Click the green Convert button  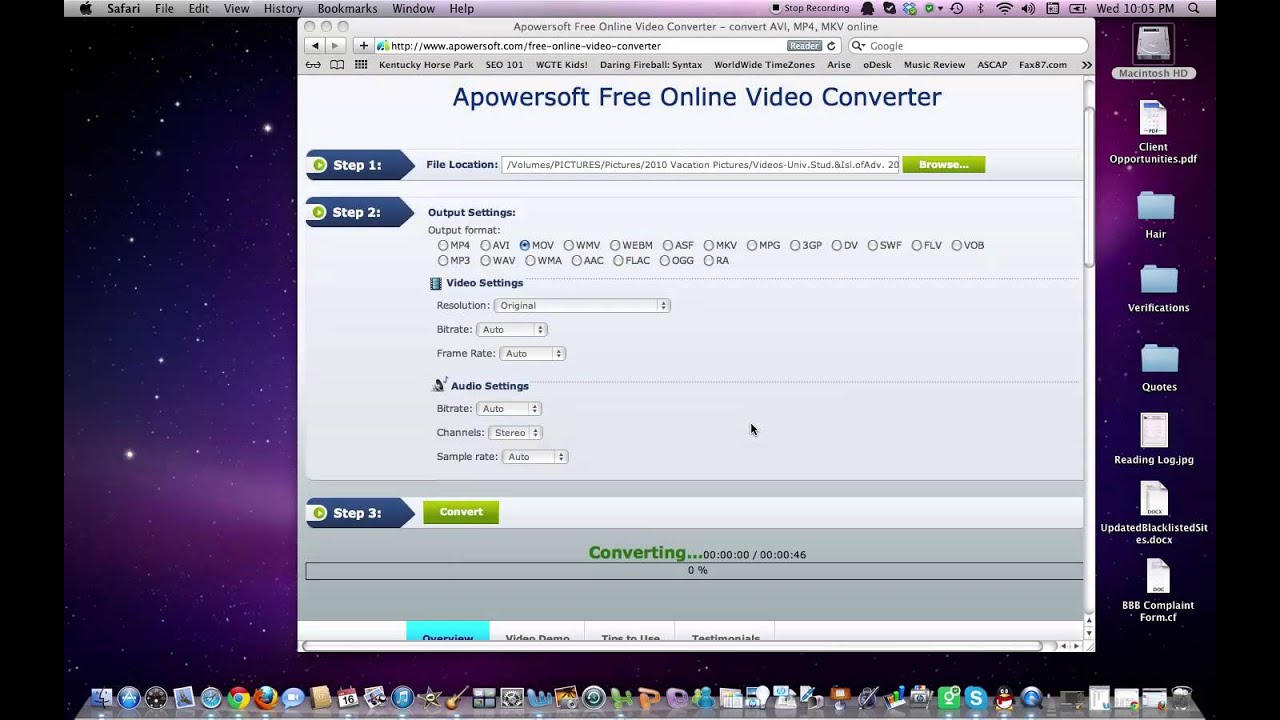coord(461,512)
